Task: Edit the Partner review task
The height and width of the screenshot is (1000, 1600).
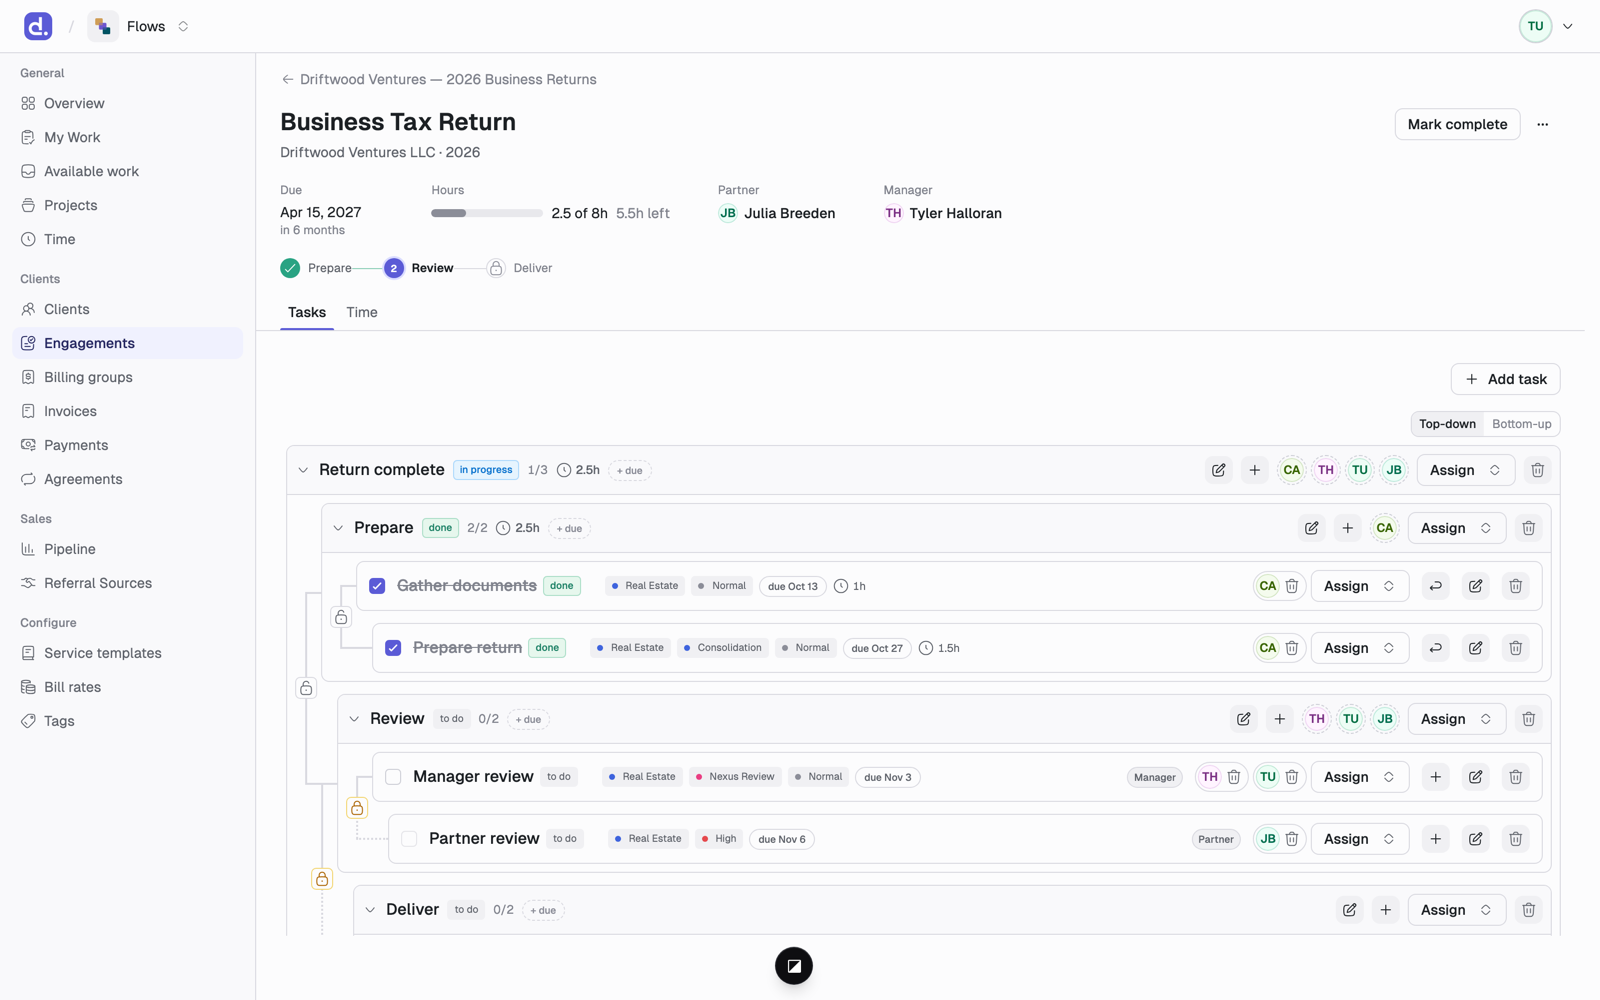Action: coord(1475,839)
